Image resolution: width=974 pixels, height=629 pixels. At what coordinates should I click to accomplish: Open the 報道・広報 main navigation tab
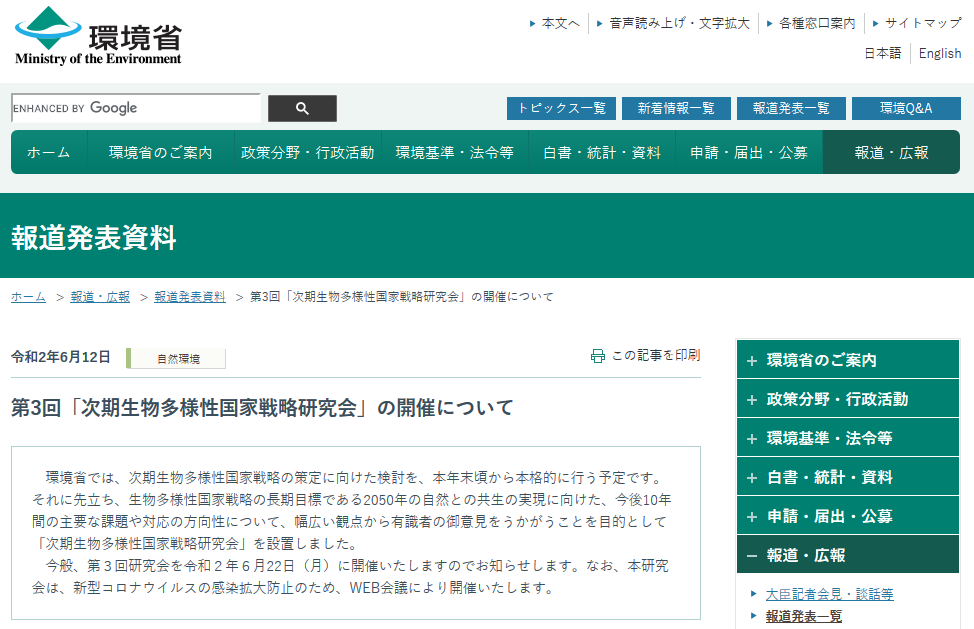tap(891, 153)
